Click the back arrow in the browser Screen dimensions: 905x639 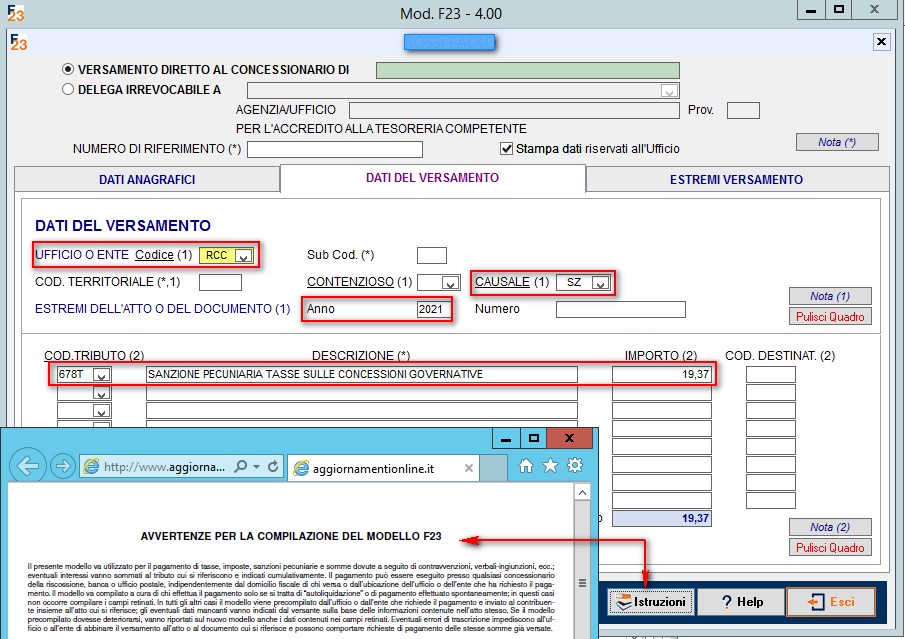[29, 466]
